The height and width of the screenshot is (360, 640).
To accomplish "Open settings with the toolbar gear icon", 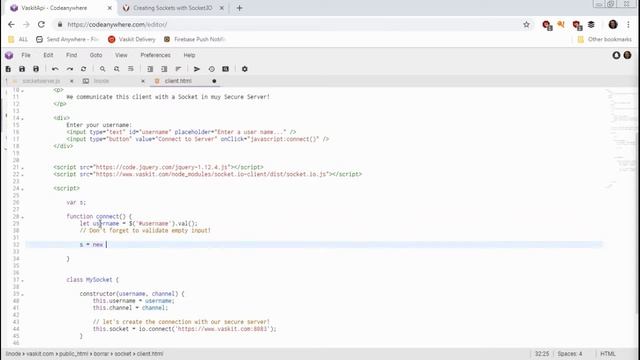I will pos(244,69).
